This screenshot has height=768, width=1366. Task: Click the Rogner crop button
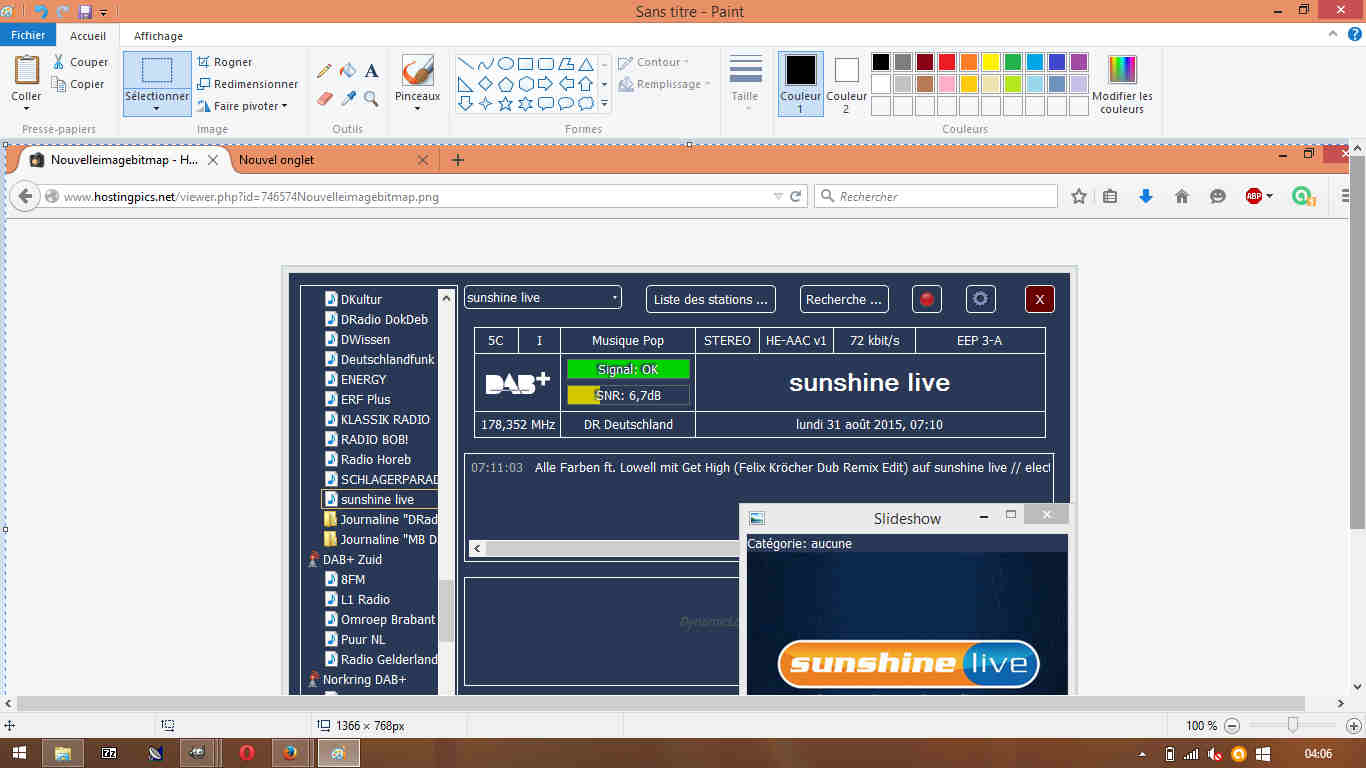pyautogui.click(x=225, y=62)
